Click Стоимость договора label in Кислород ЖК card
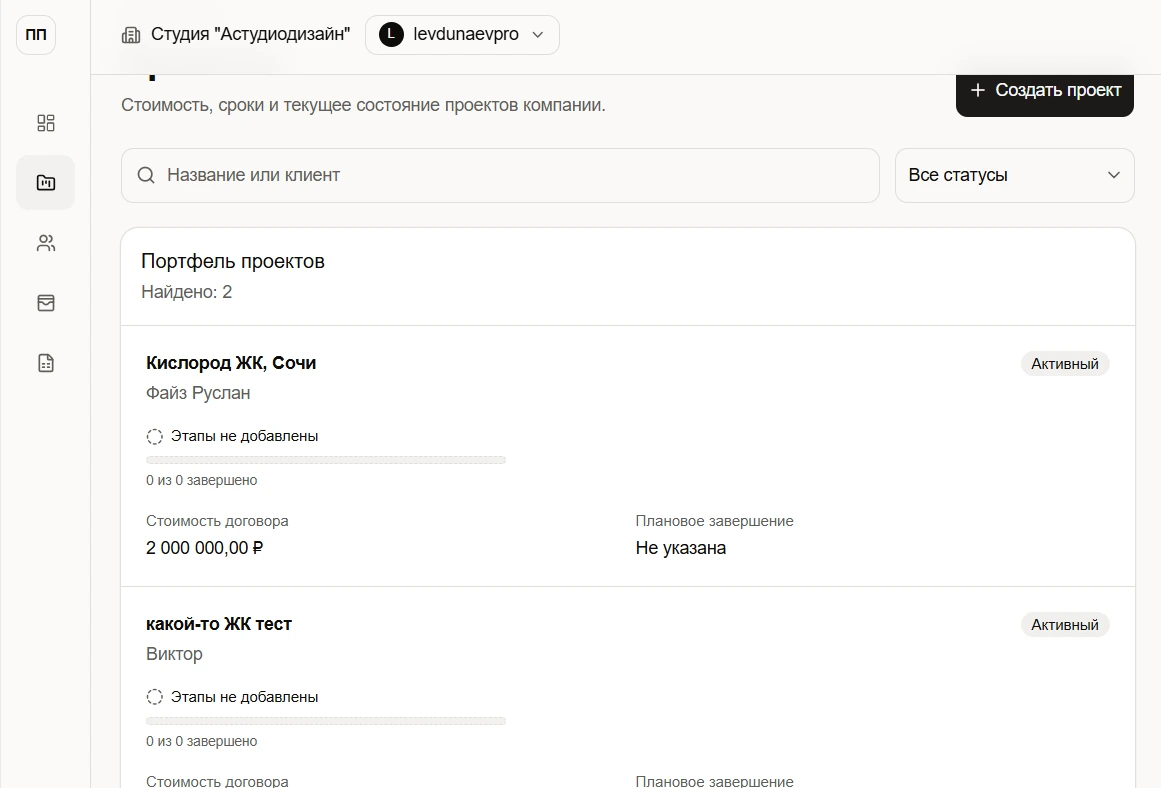This screenshot has width=1161, height=788. tap(217, 521)
